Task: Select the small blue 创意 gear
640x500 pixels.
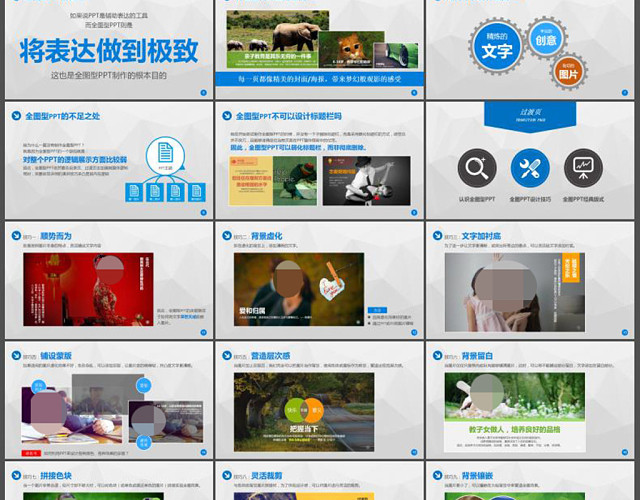Action: [546, 38]
